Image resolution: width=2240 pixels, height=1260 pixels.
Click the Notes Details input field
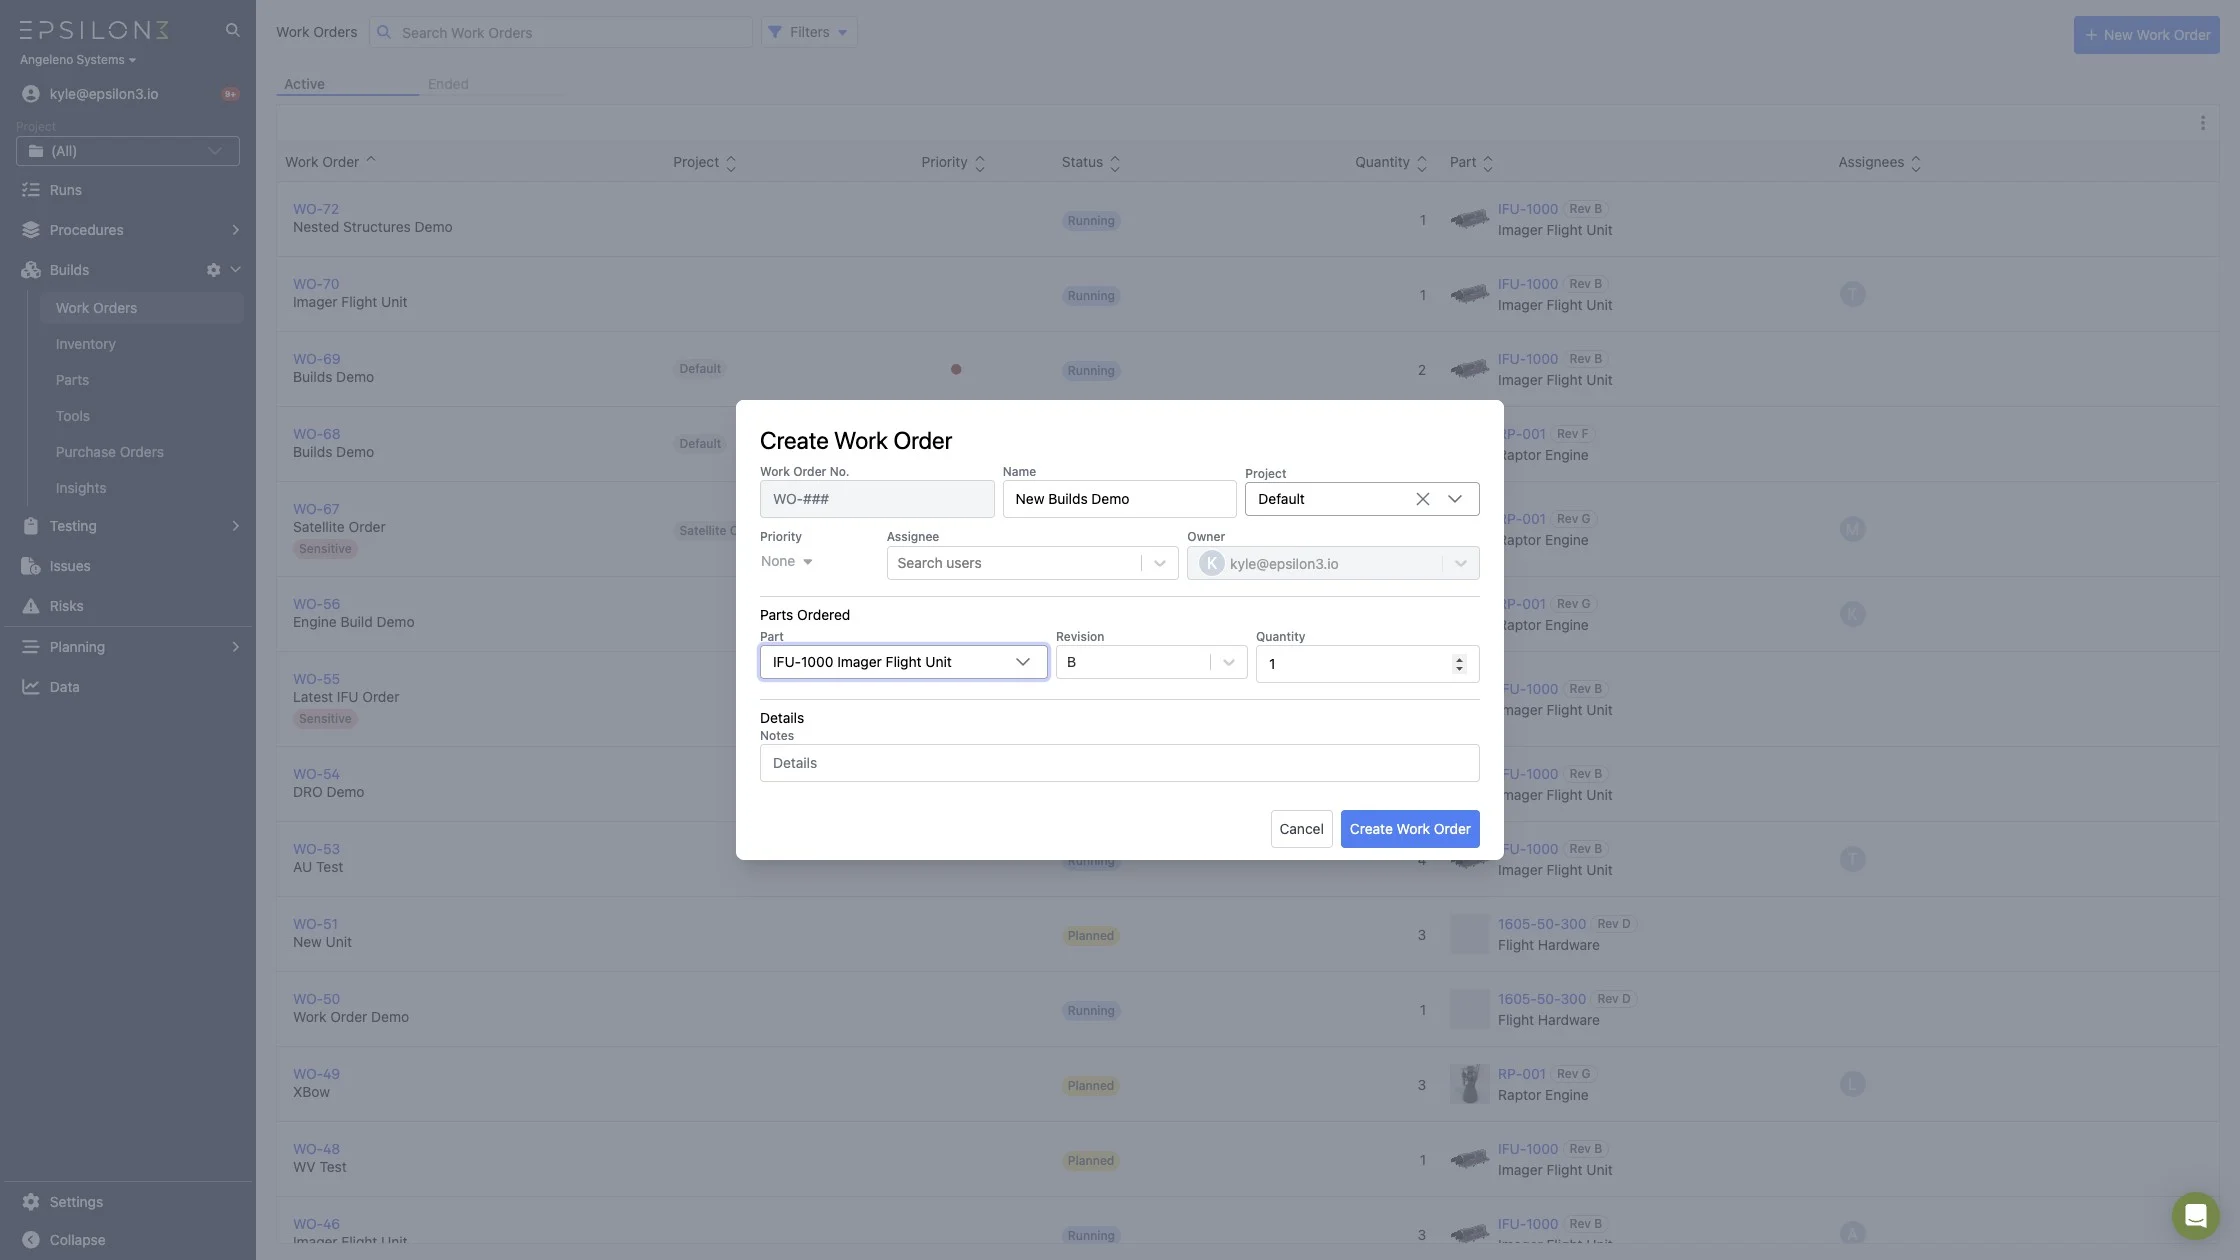pos(1119,763)
